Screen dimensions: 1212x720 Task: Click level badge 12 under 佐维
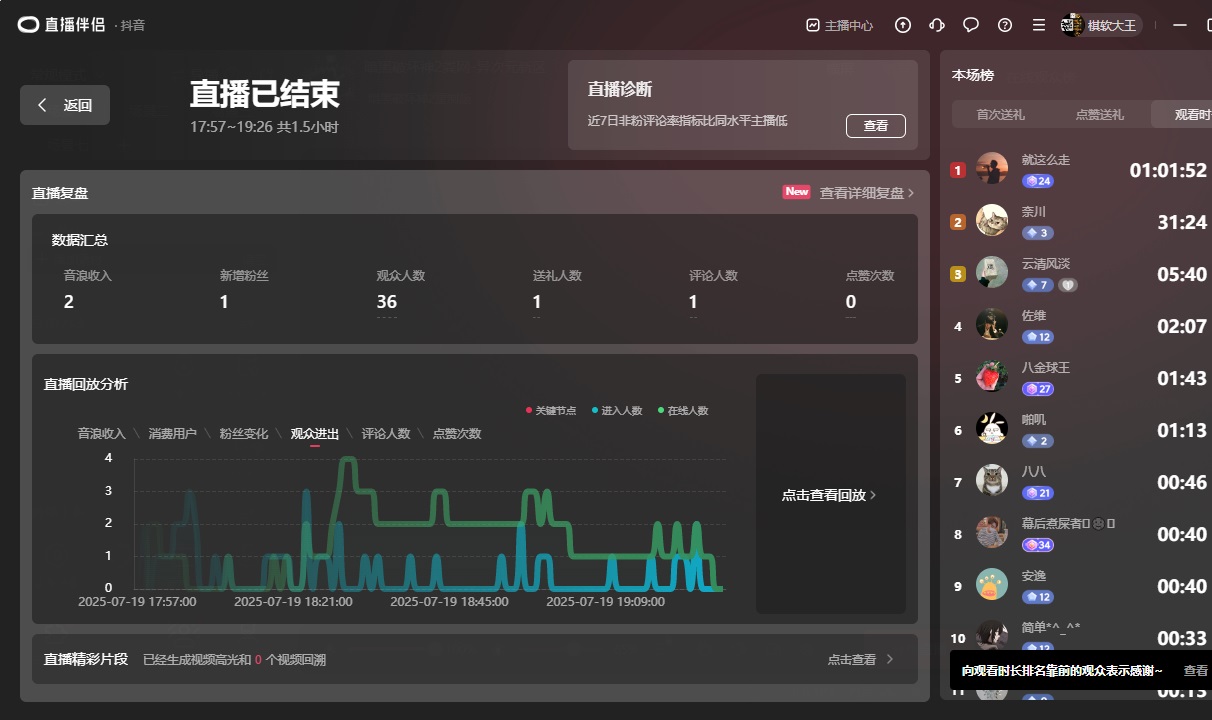click(1037, 337)
